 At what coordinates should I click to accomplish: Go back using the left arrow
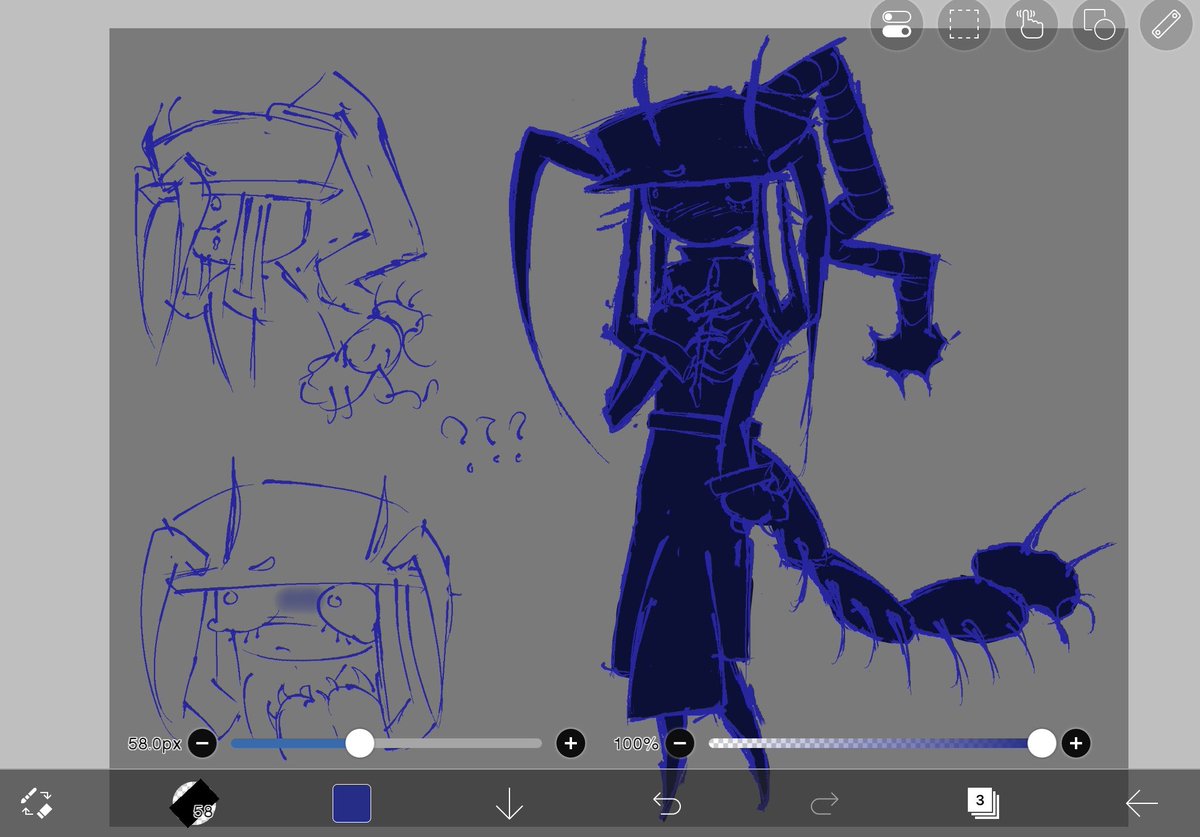coord(1141,803)
